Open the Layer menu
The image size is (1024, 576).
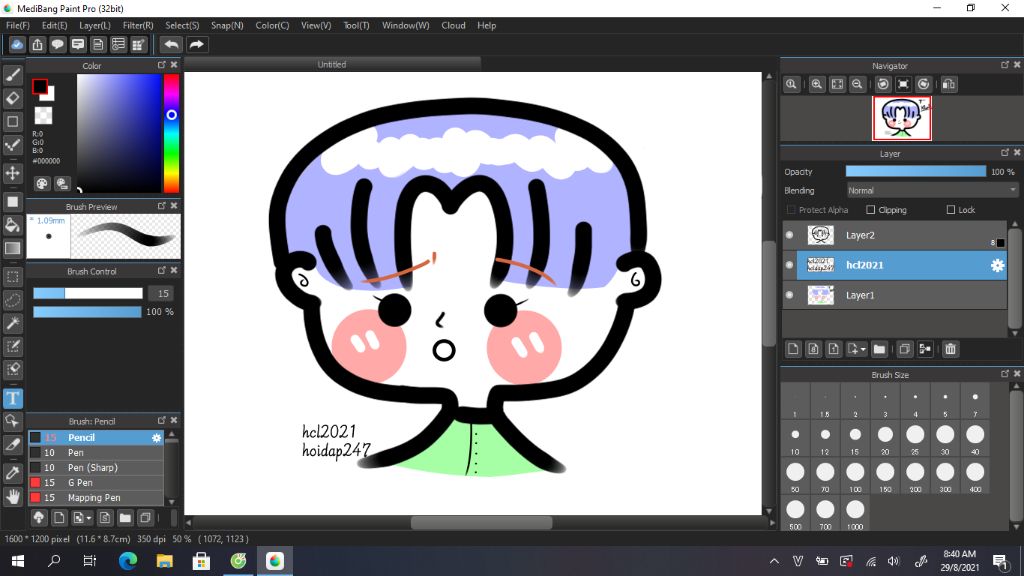(95, 25)
